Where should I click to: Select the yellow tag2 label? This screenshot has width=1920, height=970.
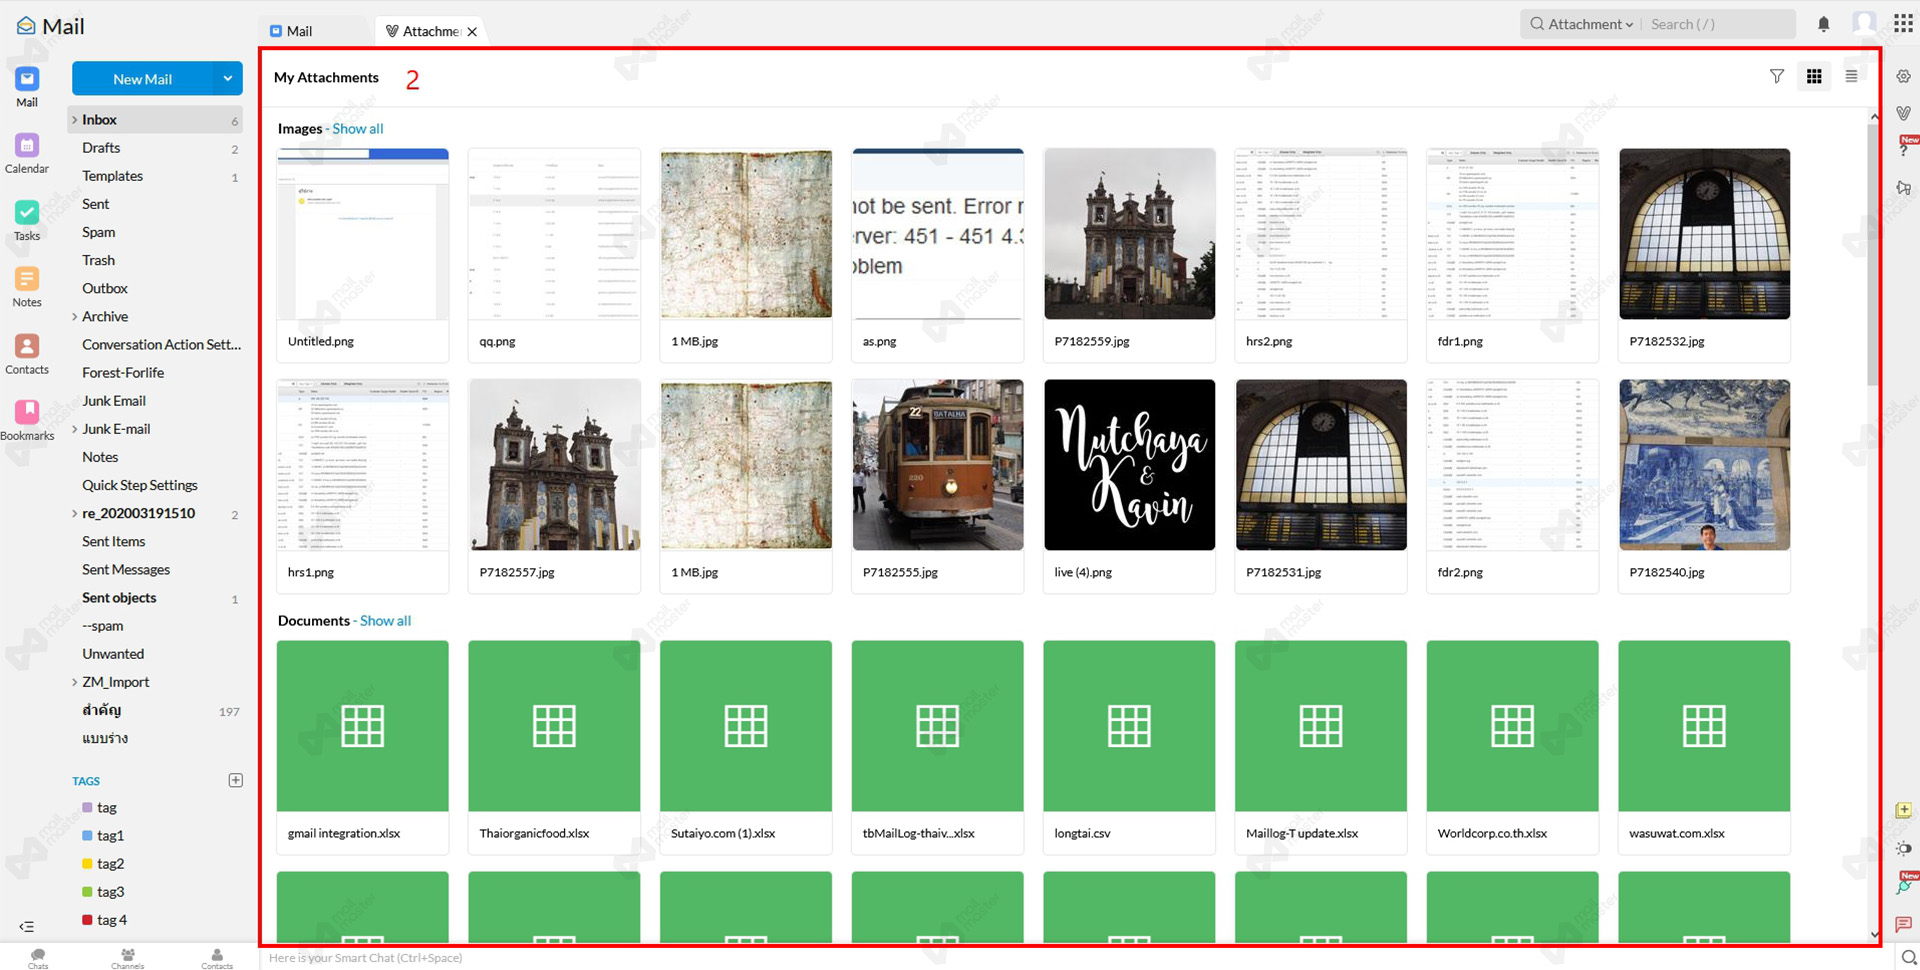click(x=103, y=864)
